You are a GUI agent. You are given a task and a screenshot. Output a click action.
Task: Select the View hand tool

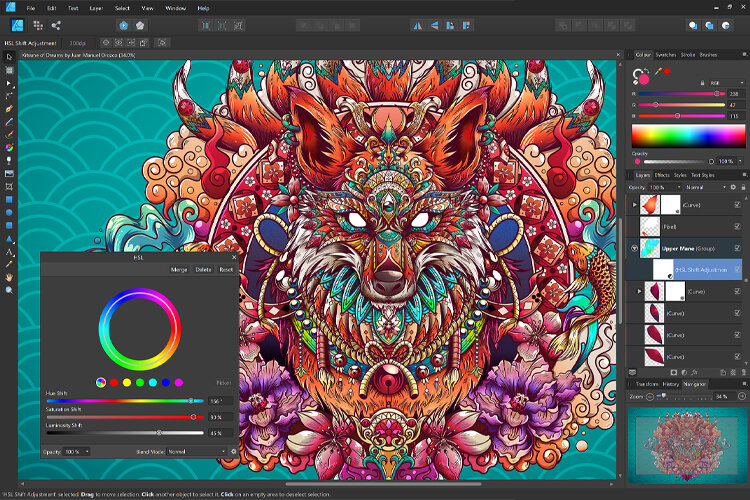(9, 277)
